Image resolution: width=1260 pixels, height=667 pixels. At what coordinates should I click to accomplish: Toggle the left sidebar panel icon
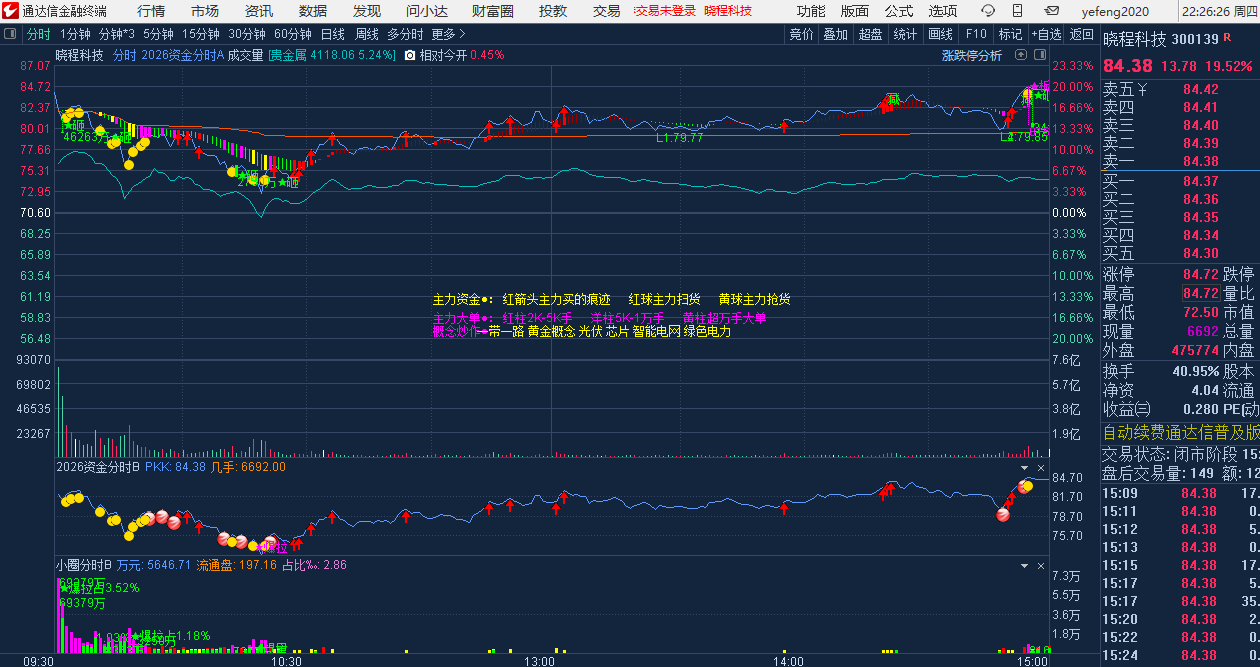pyautogui.click(x=9, y=34)
